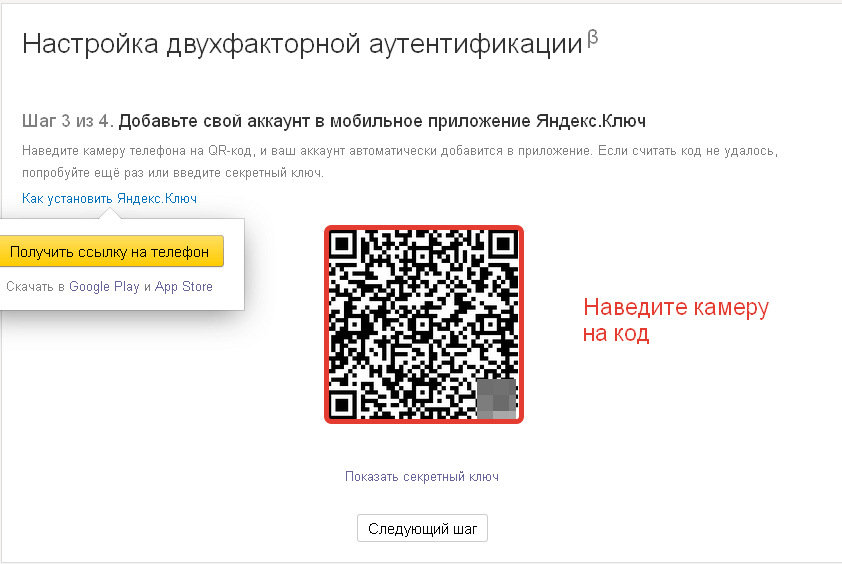Viewport: 842px width, 564px height.
Task: Click the popup's pointer arrow under the link
Action: [x=110, y=213]
